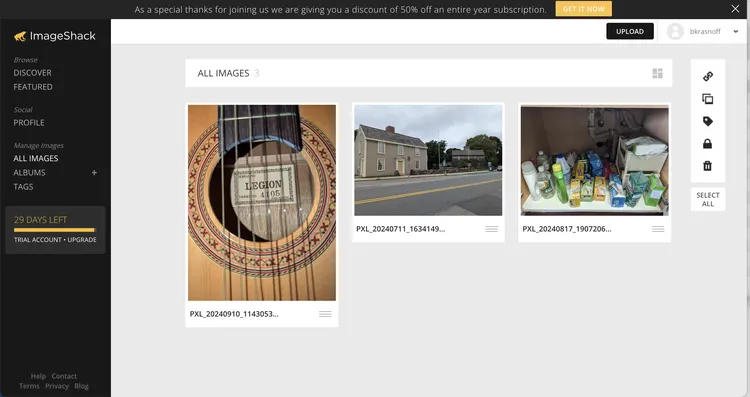Open menu handle of guitar image

tap(325, 314)
